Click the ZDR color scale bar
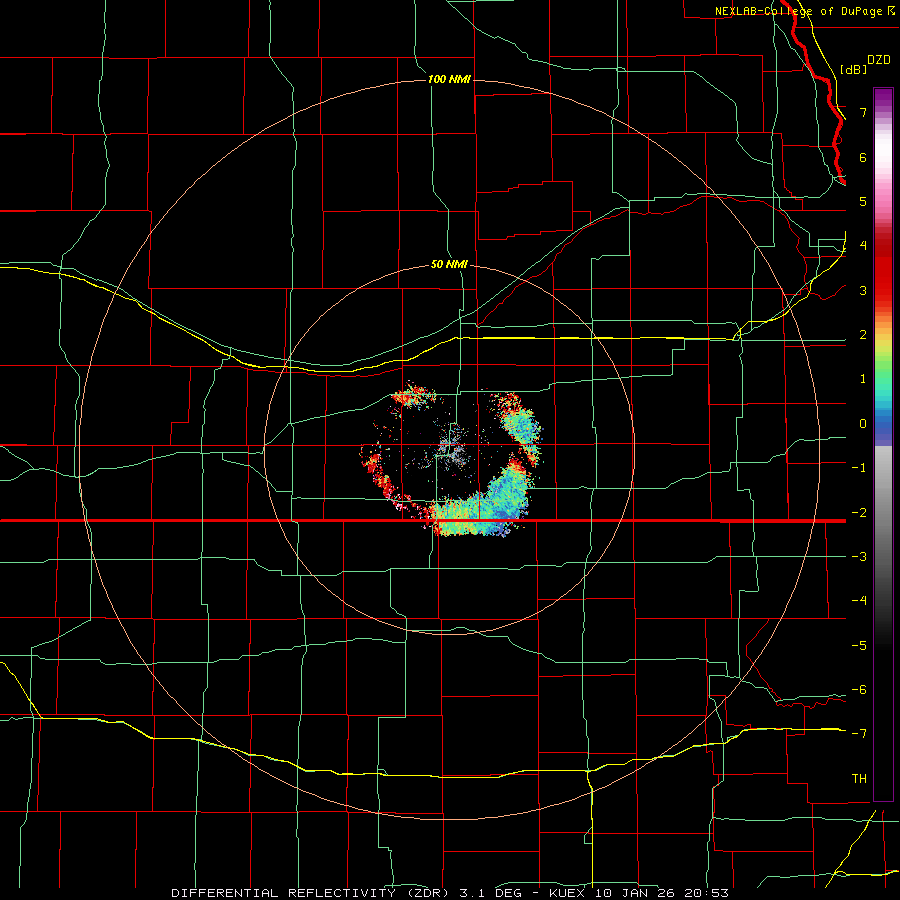The width and height of the screenshot is (900, 900). click(883, 444)
